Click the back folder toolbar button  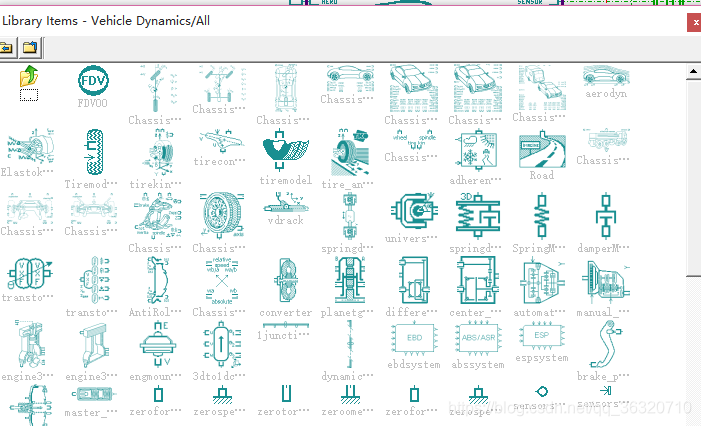click(7, 47)
